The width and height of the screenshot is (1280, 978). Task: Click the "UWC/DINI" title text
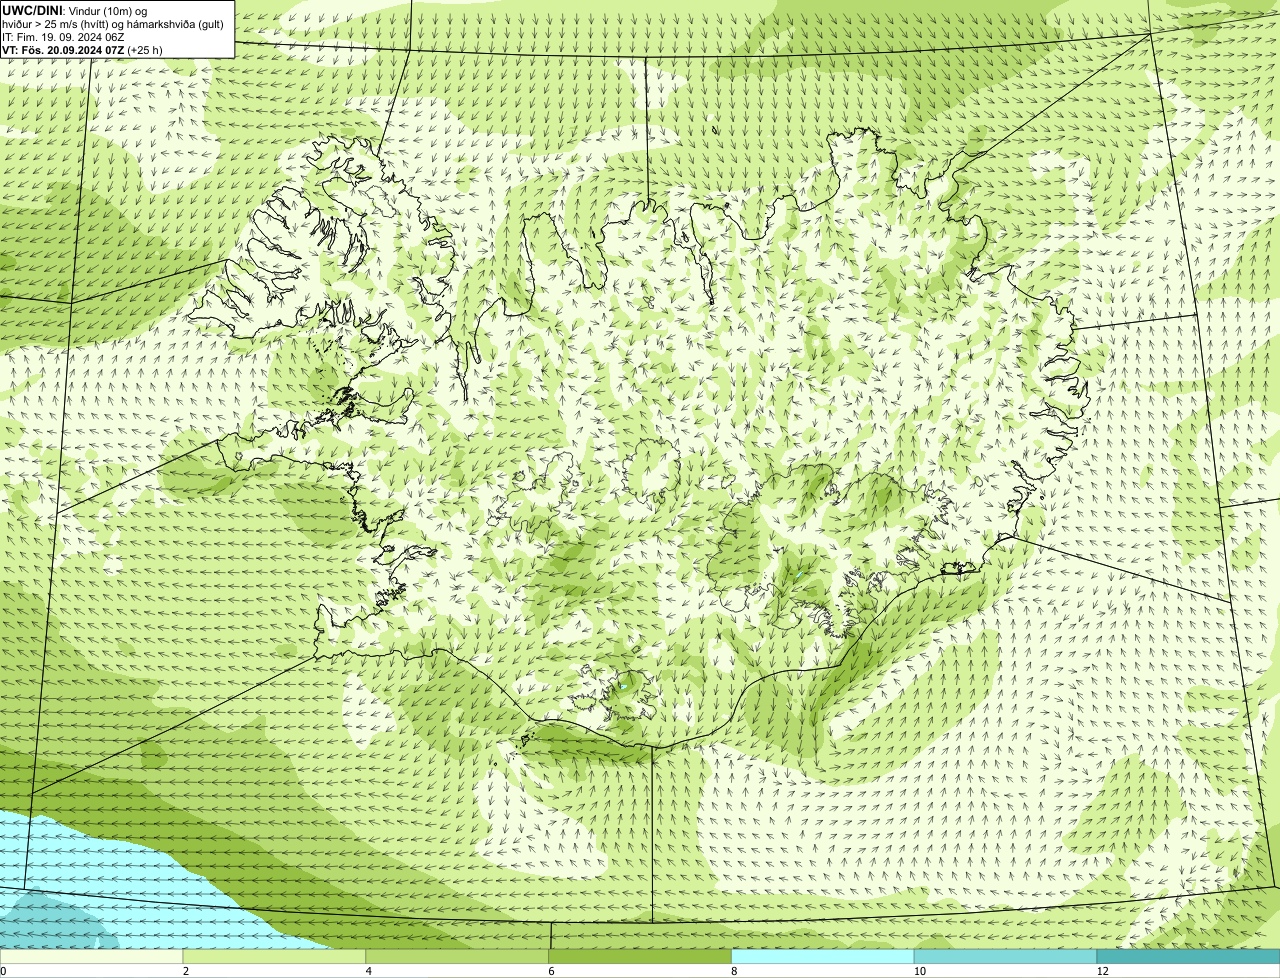32,10
